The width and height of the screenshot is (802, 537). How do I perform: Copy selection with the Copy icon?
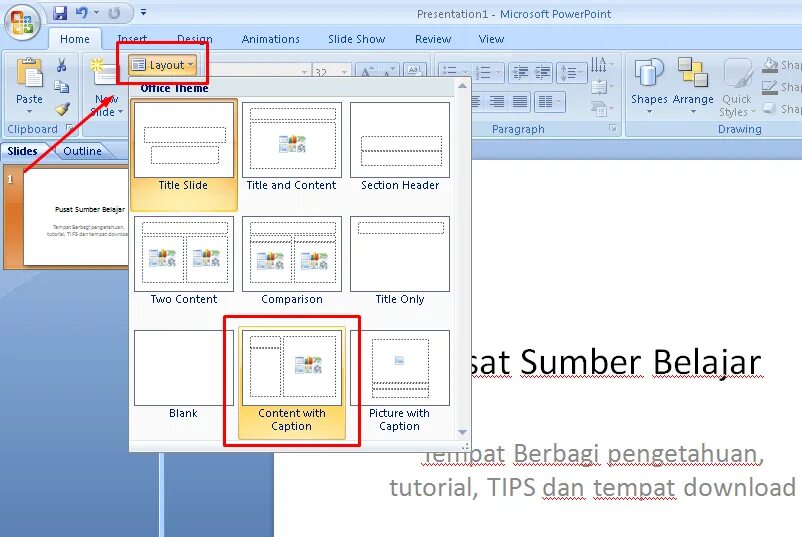[x=61, y=86]
